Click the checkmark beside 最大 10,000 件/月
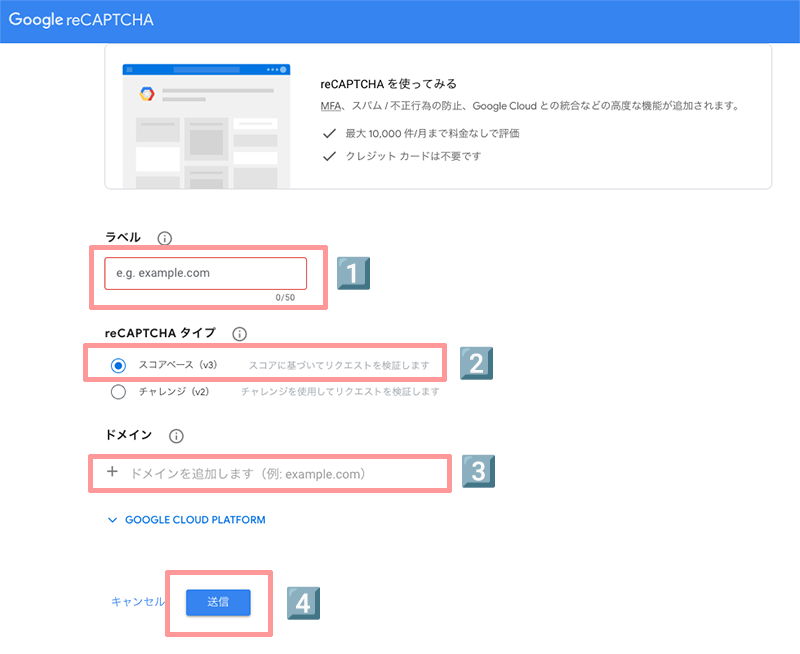The image size is (800, 654). coord(329,133)
